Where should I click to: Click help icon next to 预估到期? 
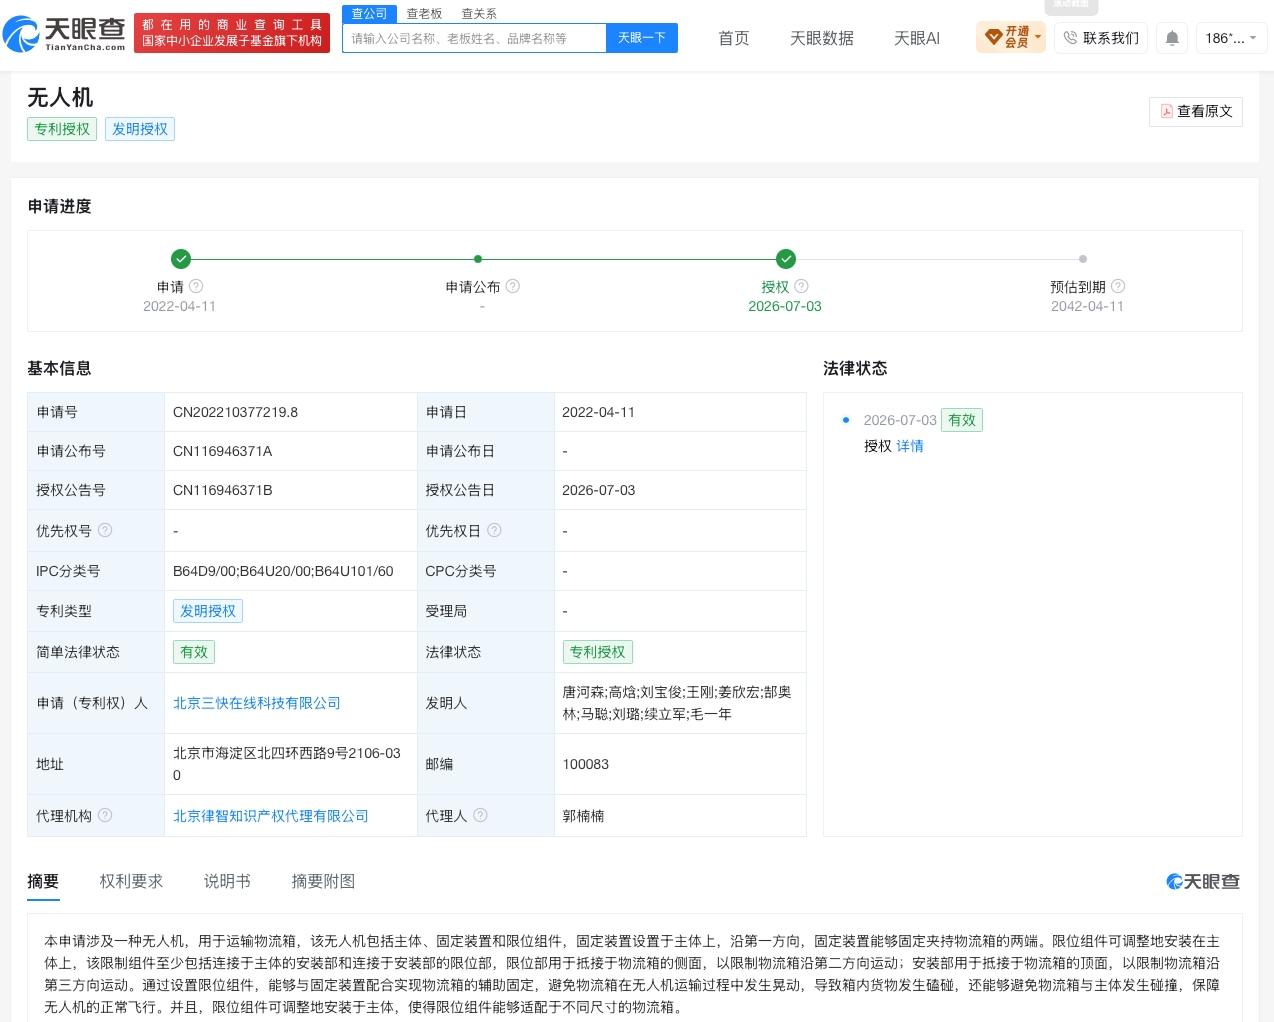coord(1118,286)
